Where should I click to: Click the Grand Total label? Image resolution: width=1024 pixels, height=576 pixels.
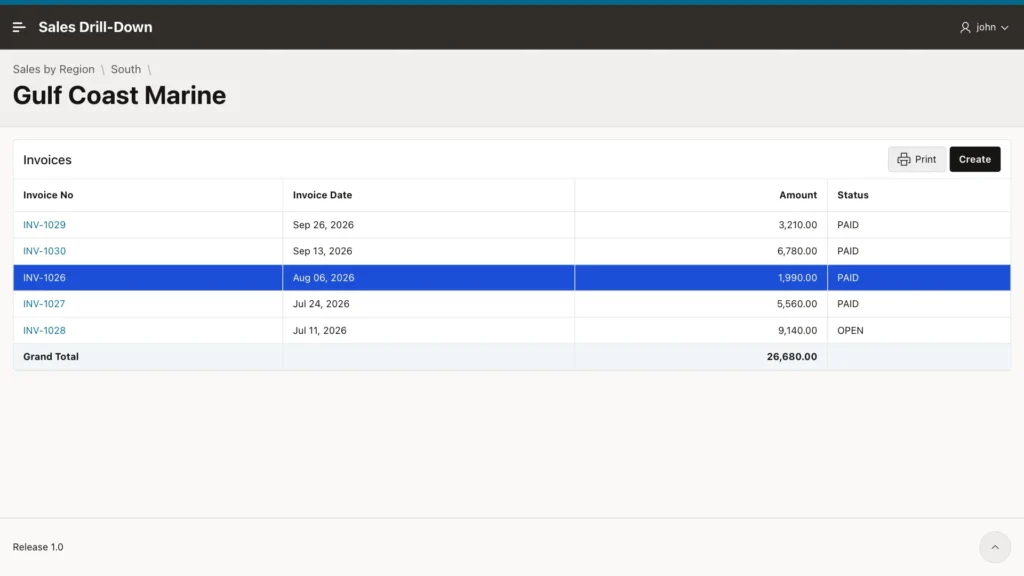pos(51,357)
